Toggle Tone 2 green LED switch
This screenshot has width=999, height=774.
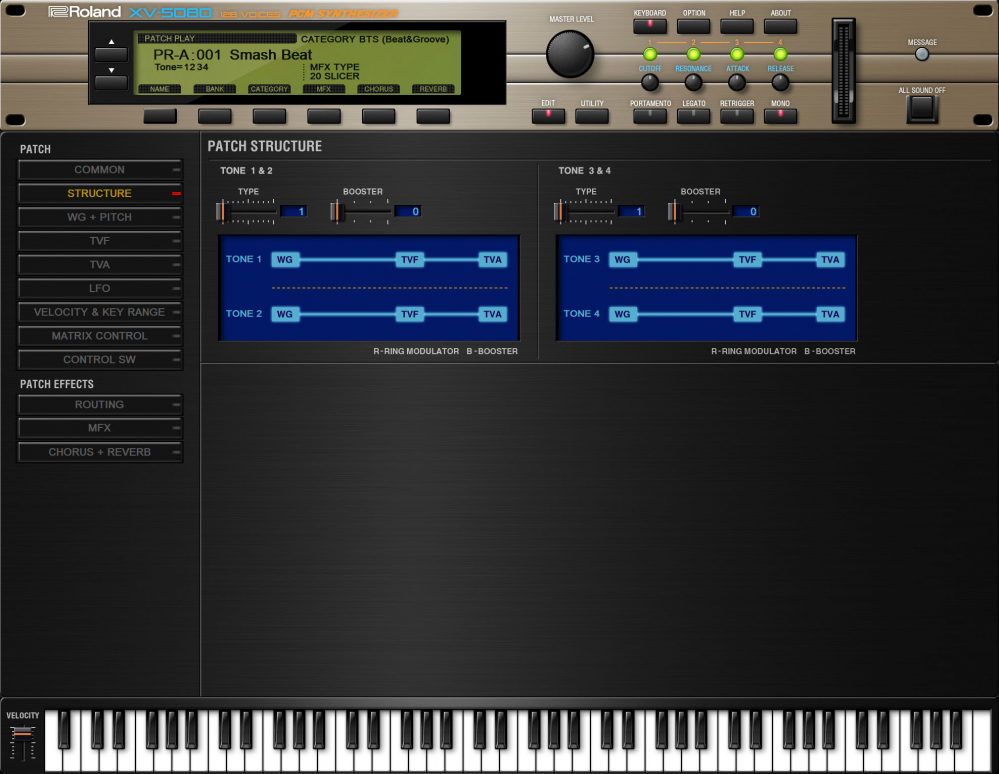coord(693,54)
